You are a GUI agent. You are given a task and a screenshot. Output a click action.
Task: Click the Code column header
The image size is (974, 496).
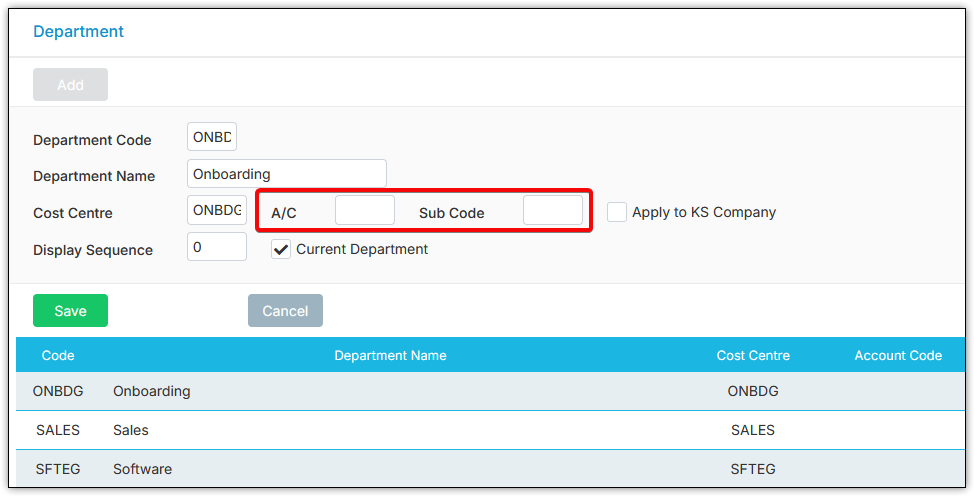[x=58, y=355]
